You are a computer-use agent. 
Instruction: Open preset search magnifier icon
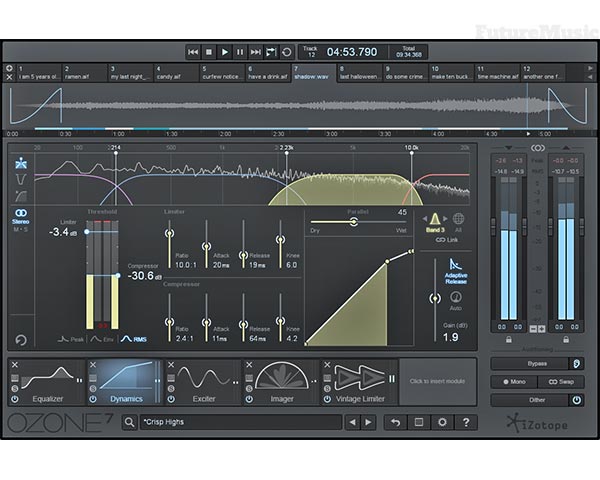point(129,422)
